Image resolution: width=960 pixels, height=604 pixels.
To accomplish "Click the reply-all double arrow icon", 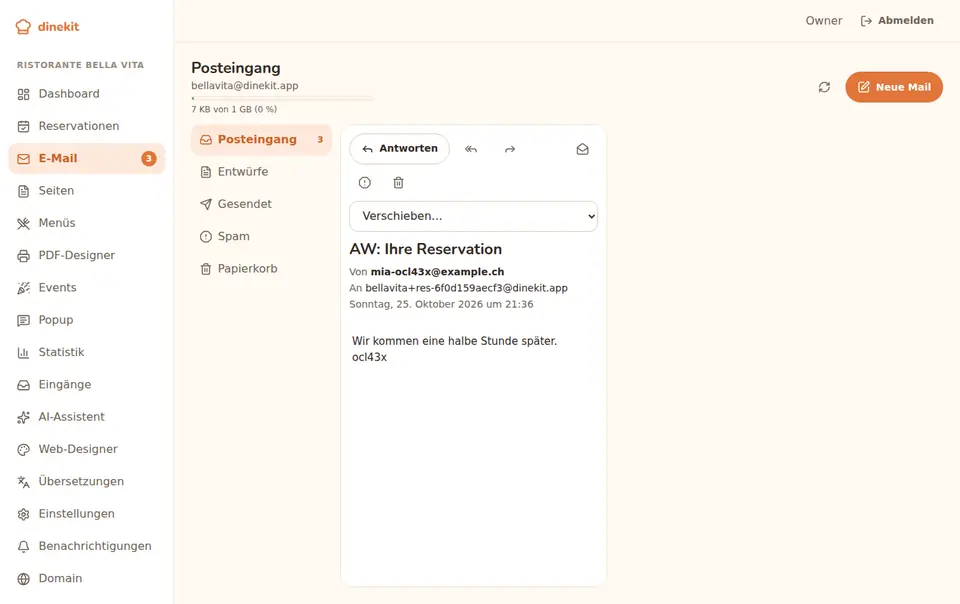I will (x=471, y=149).
